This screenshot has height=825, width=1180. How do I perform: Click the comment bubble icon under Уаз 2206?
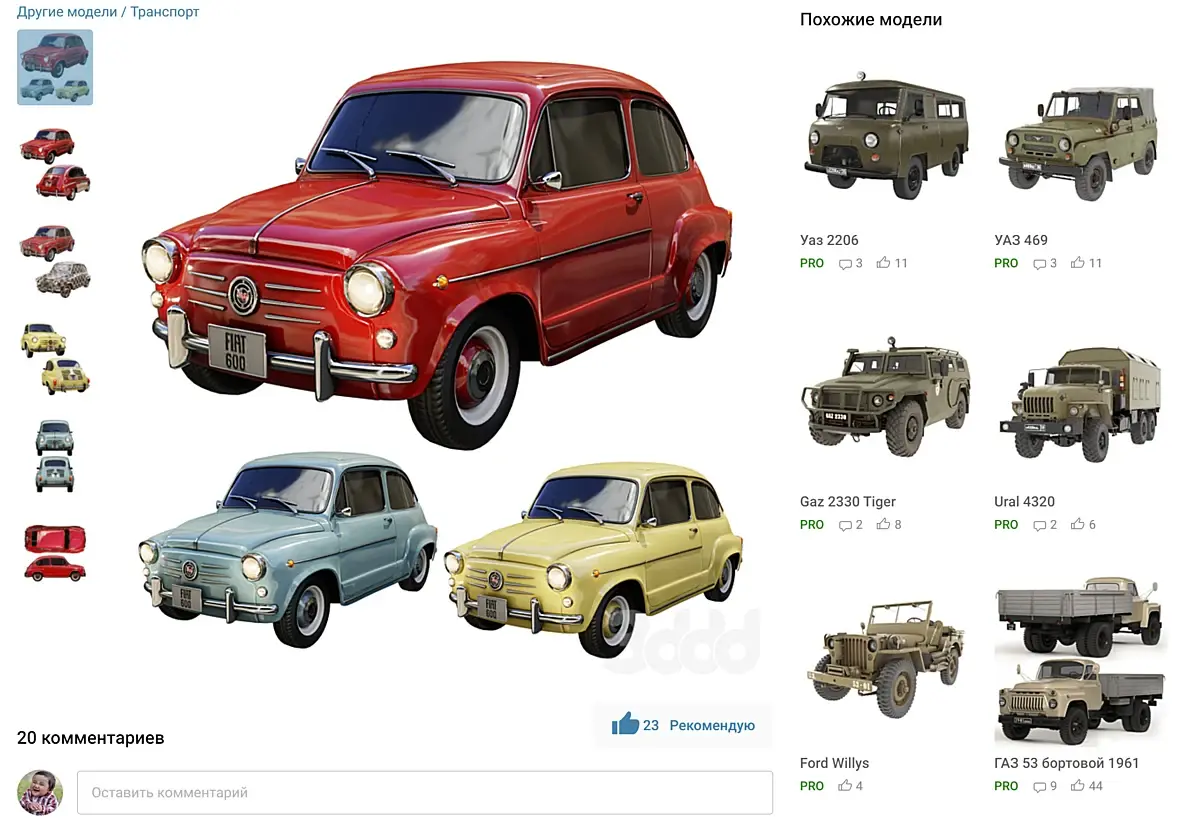tap(845, 263)
